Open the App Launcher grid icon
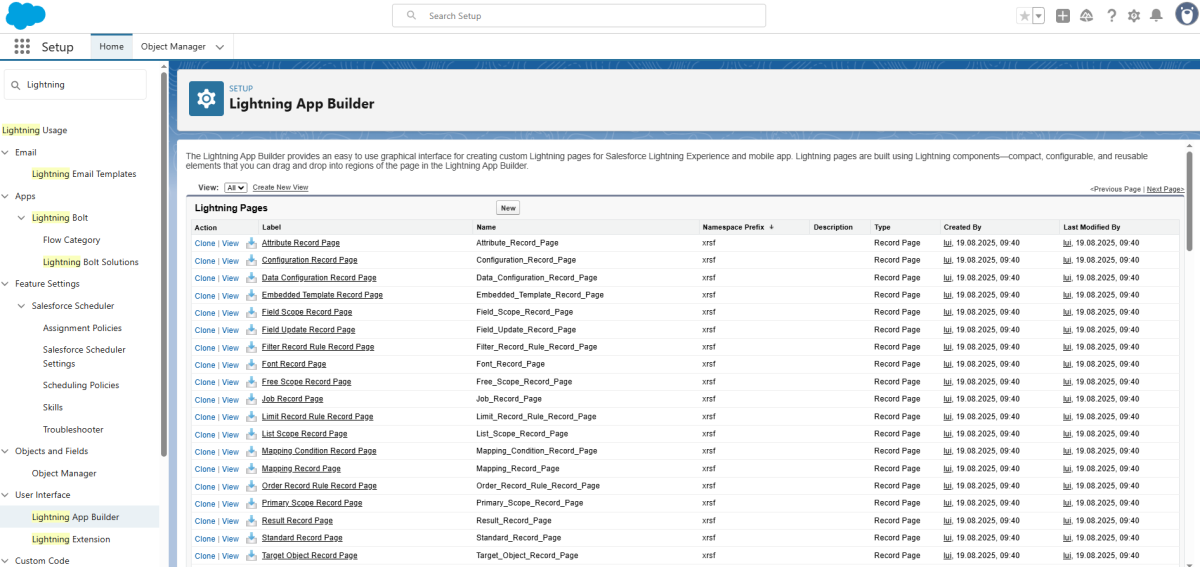 (x=22, y=47)
